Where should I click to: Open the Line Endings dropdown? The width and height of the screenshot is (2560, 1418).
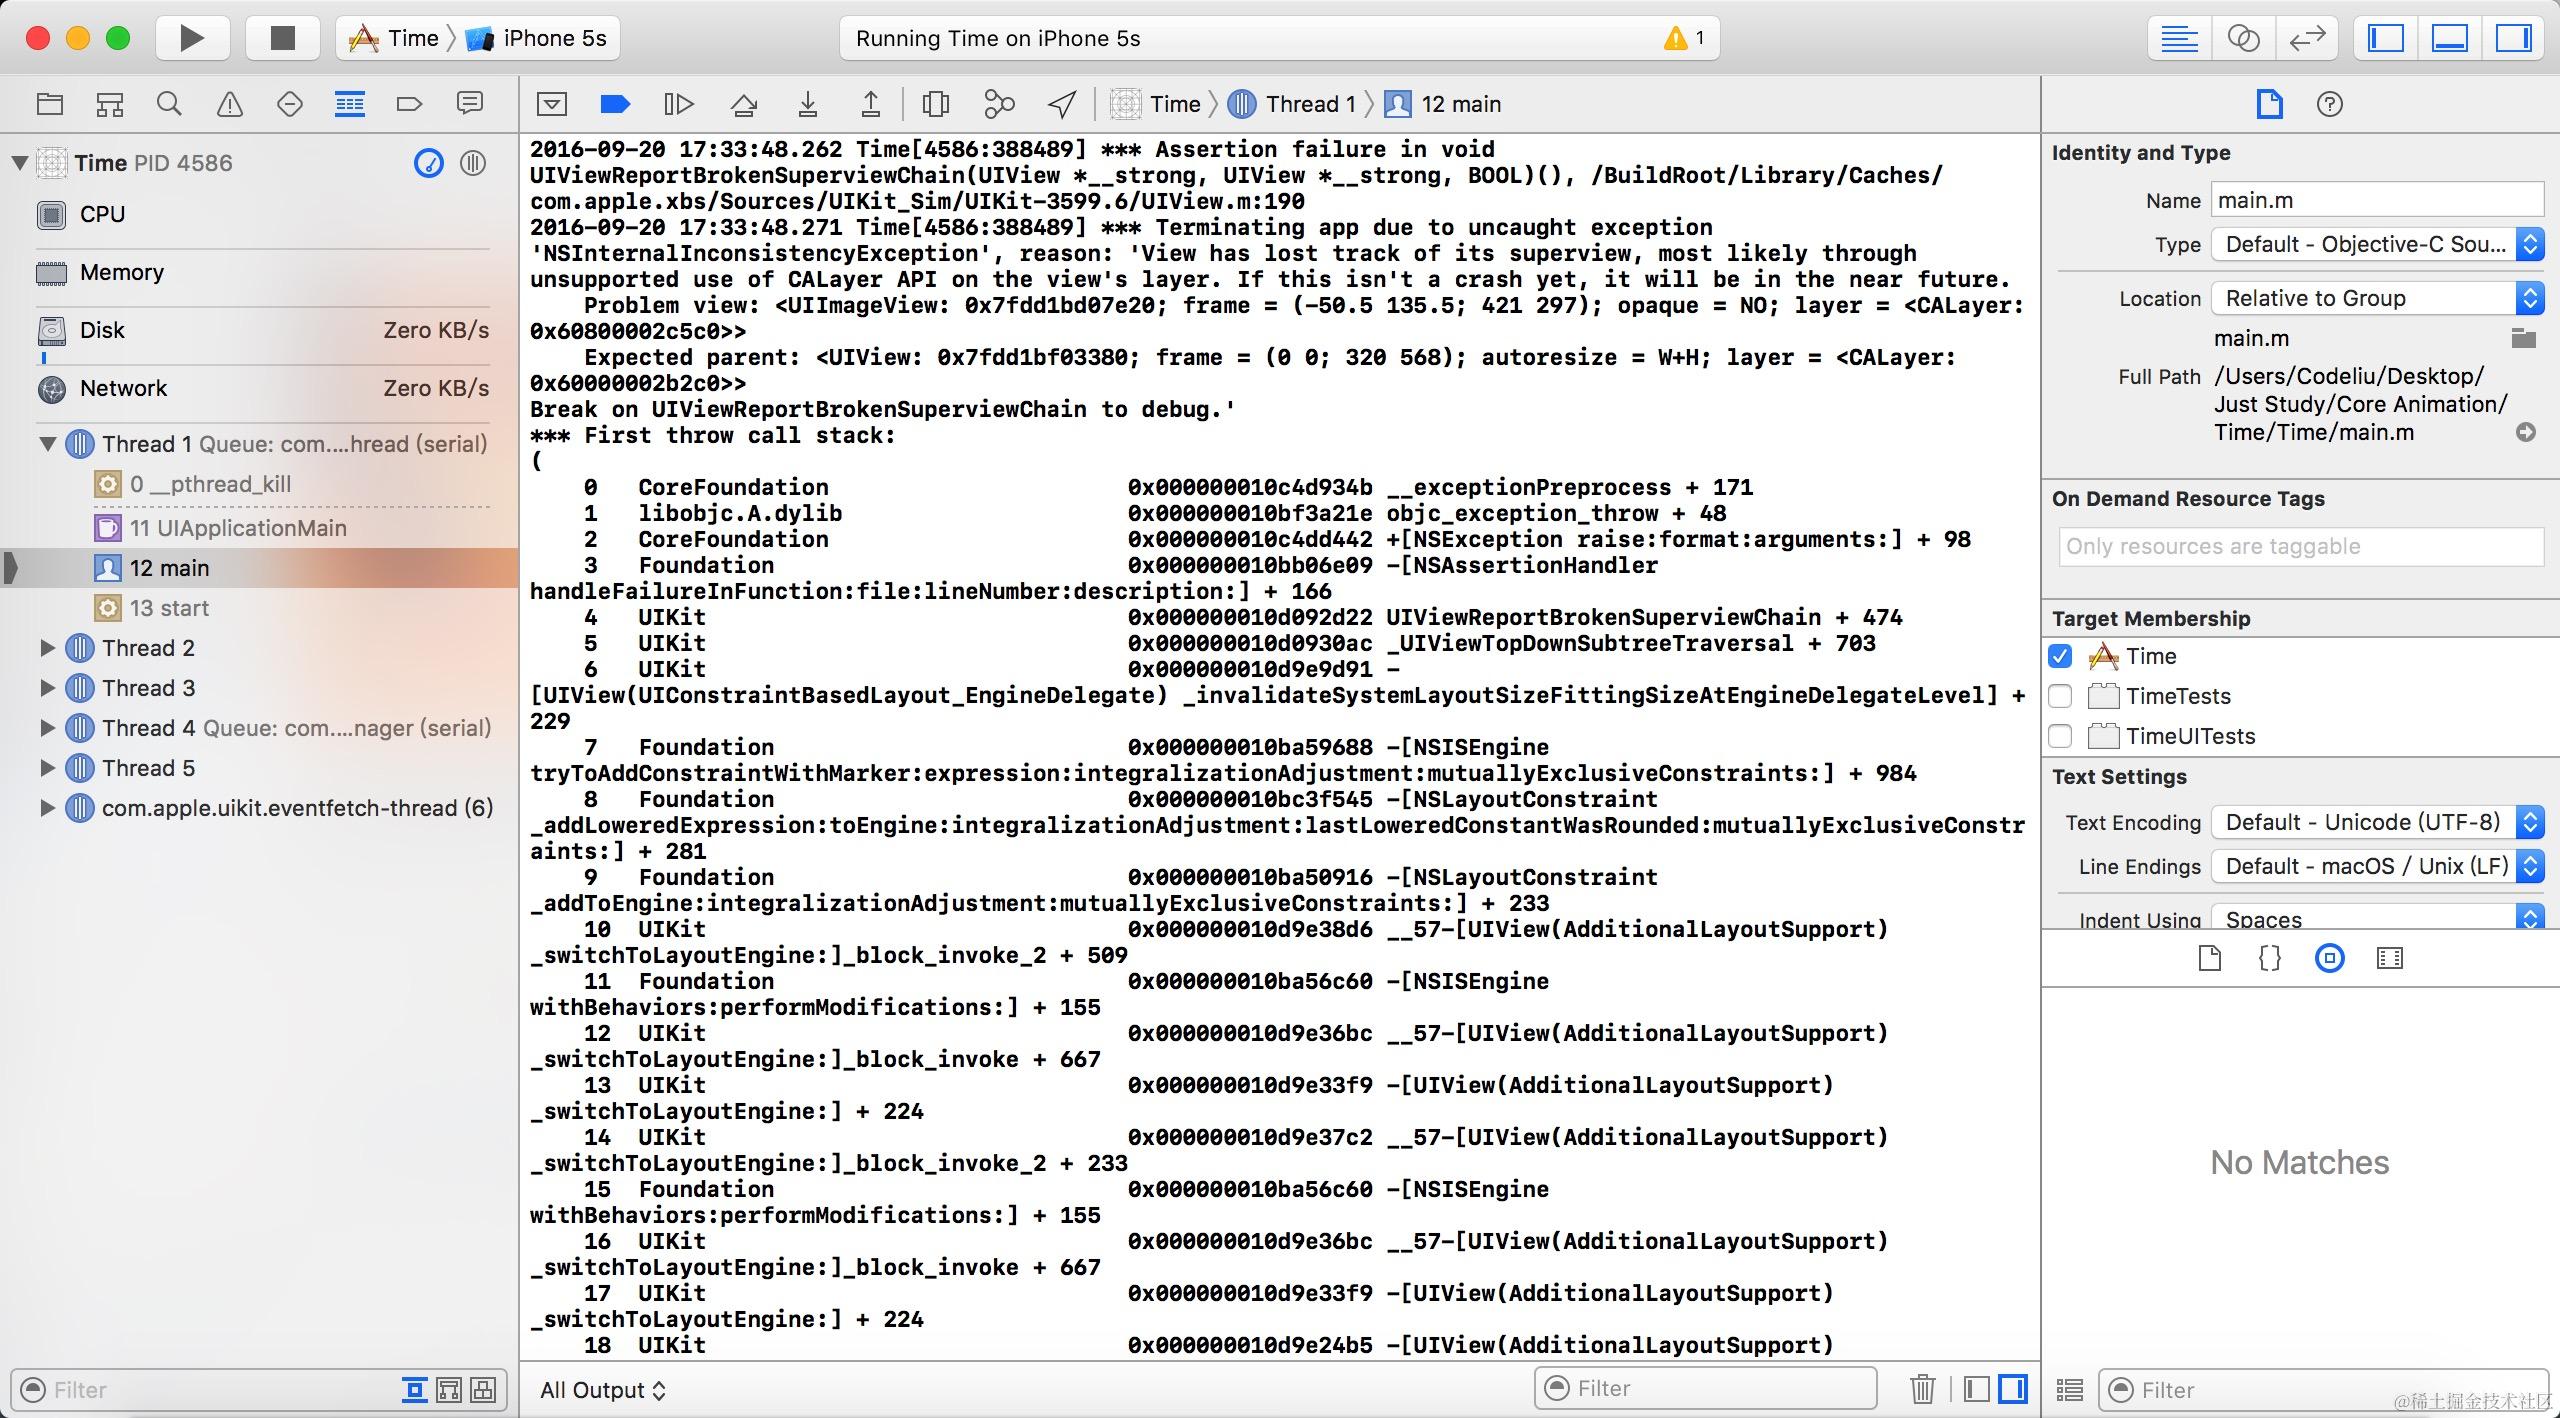click(2376, 866)
